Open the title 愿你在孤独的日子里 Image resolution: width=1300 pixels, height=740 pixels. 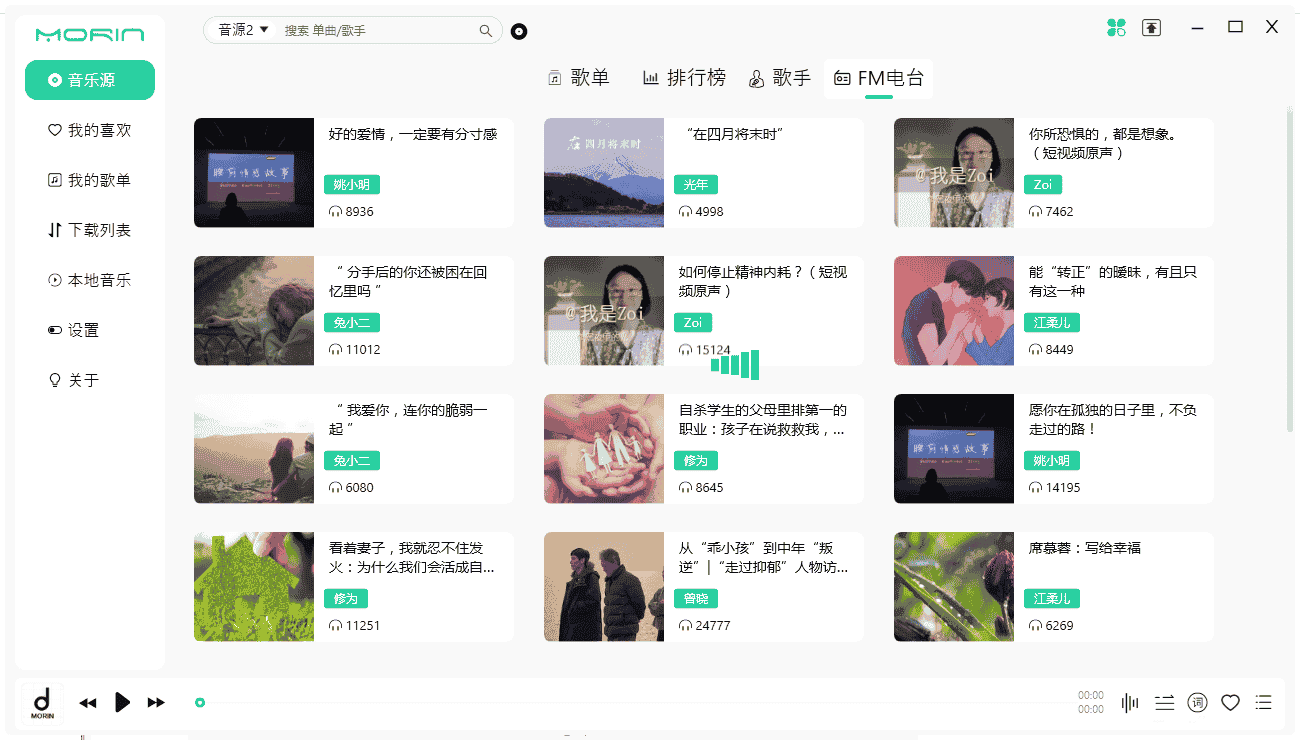(x=1113, y=419)
